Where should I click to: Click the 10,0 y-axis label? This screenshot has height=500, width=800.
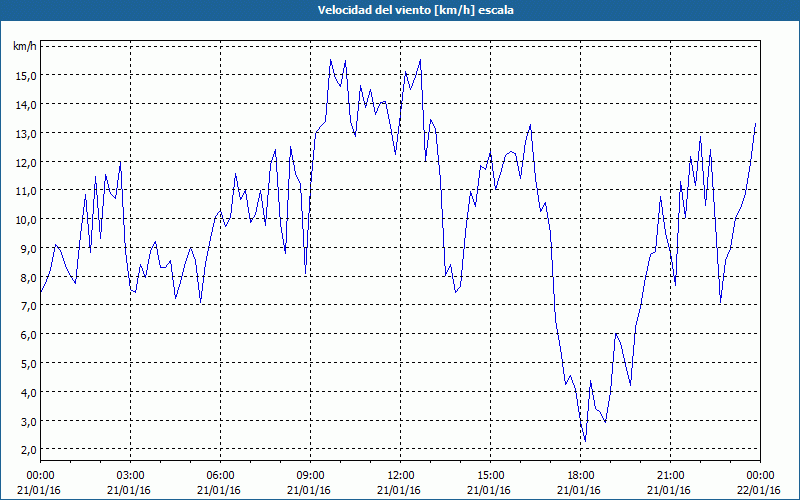[x=26, y=220]
